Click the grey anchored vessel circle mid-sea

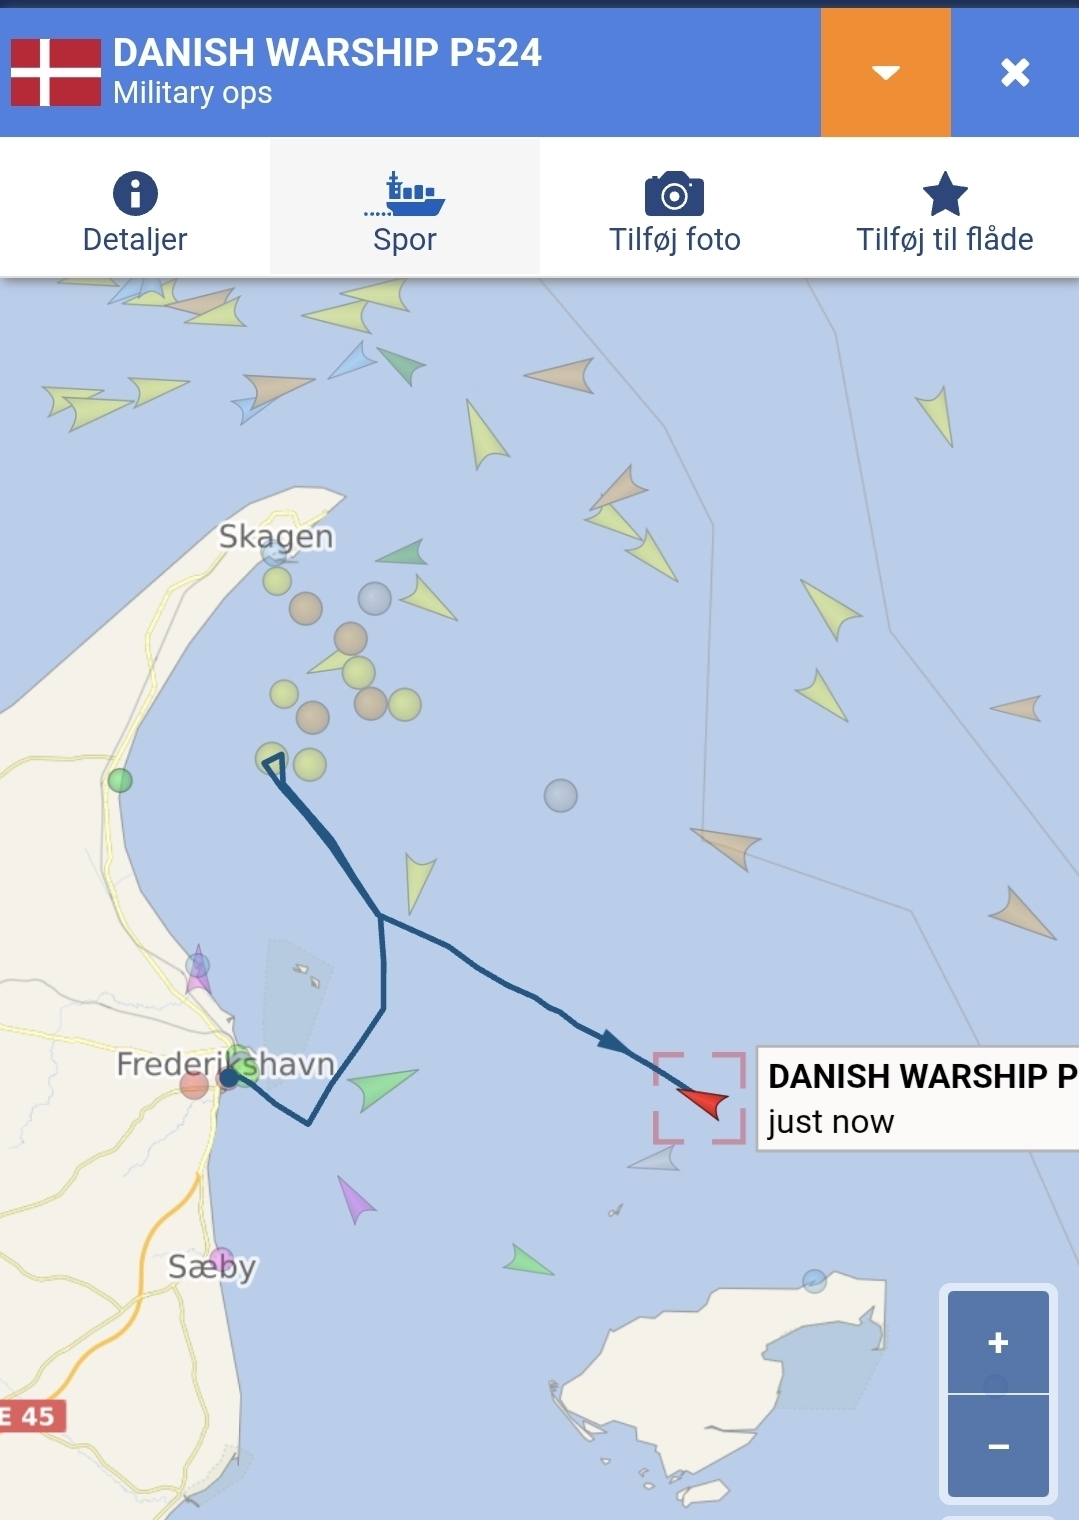point(561,796)
